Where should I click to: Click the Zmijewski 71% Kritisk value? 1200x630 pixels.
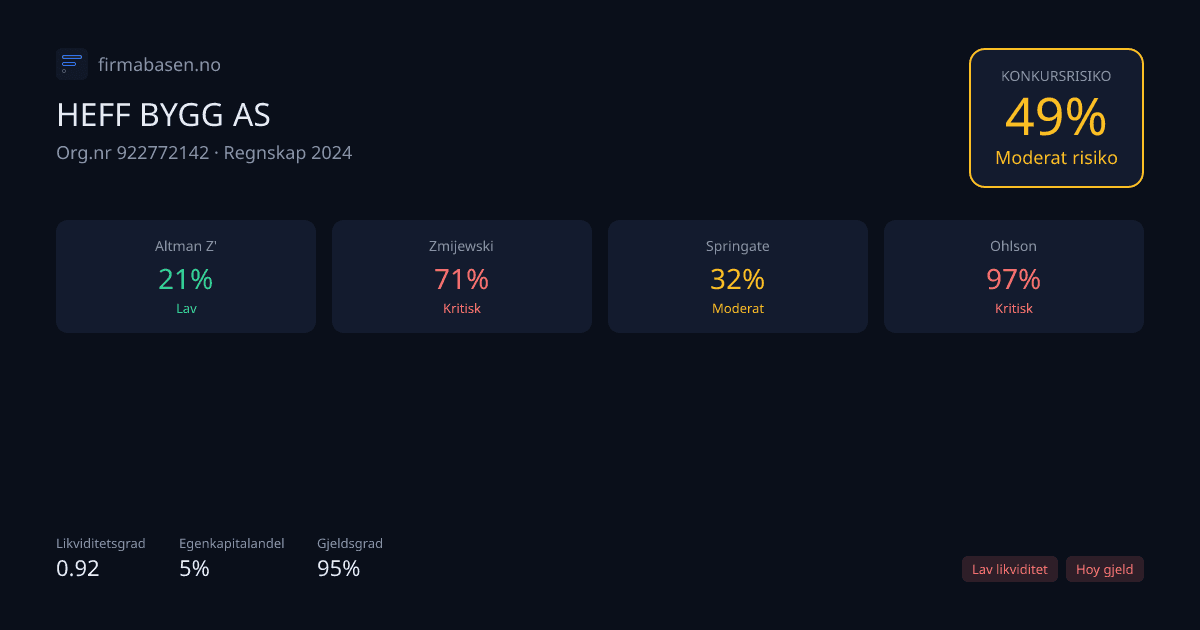(x=461, y=279)
